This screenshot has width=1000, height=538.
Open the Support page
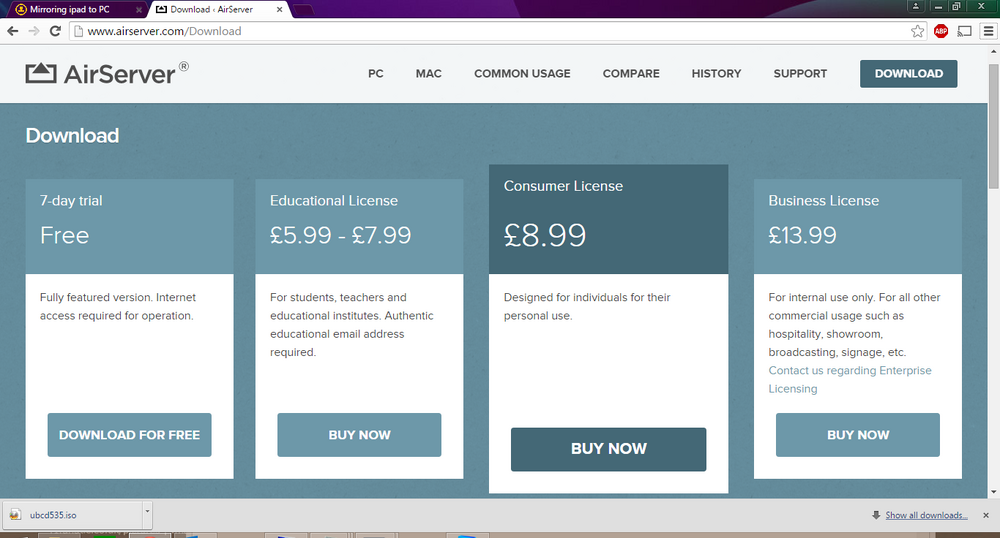coord(800,73)
